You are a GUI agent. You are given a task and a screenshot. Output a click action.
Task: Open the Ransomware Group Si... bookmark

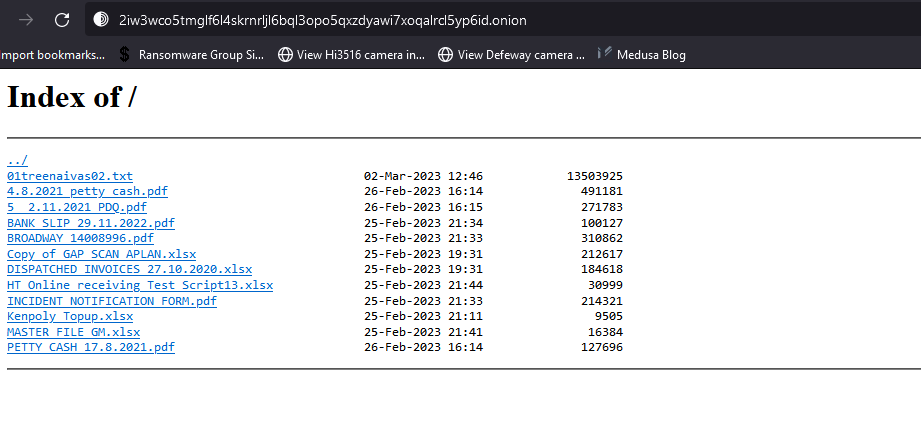(191, 55)
